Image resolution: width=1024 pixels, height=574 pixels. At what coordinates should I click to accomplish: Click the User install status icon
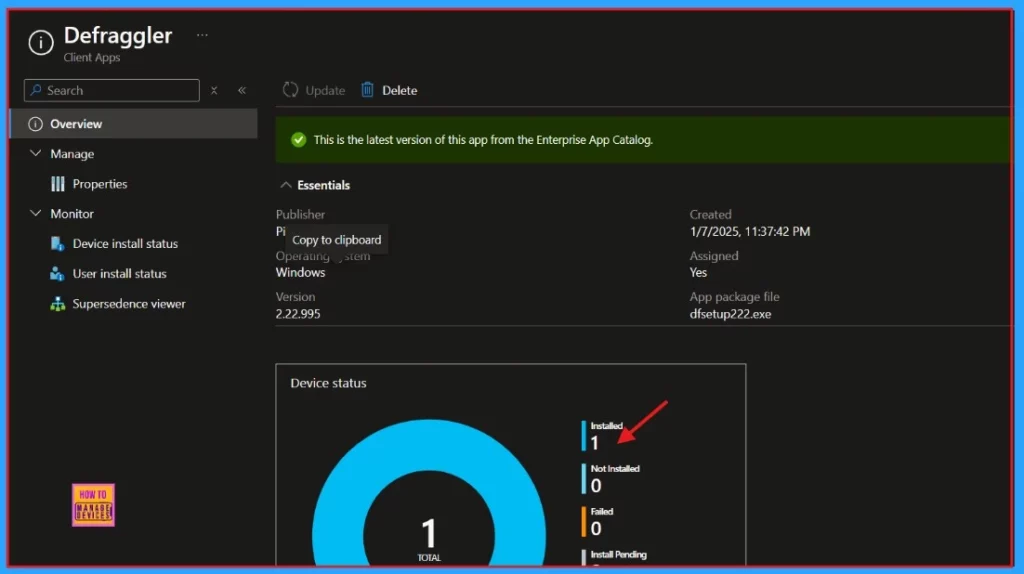(x=57, y=274)
